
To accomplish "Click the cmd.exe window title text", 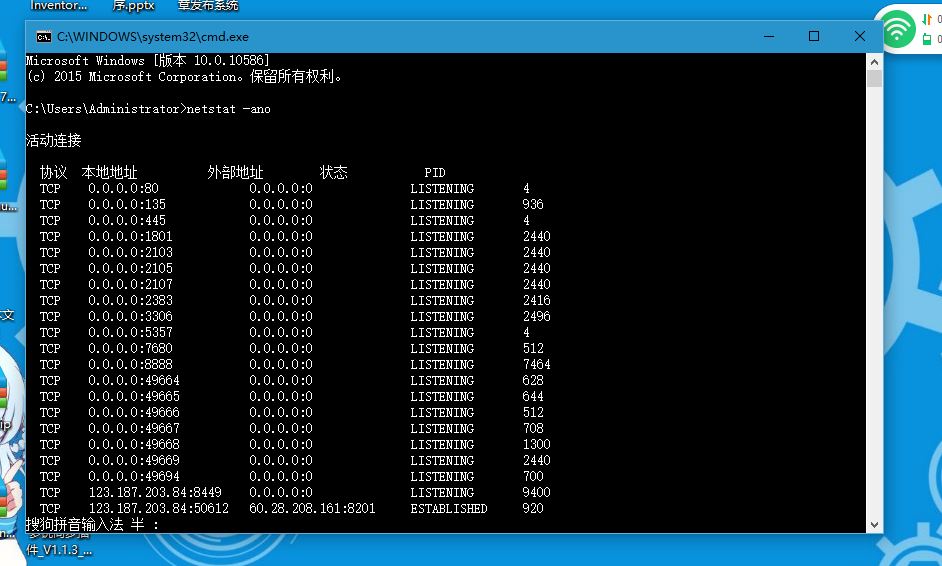I will coord(153,37).
